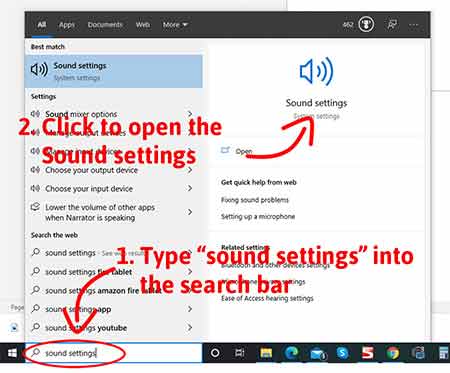The image size is (450, 373).
Task: Select web result sound settings amazon fire tablet
Action: [113, 290]
